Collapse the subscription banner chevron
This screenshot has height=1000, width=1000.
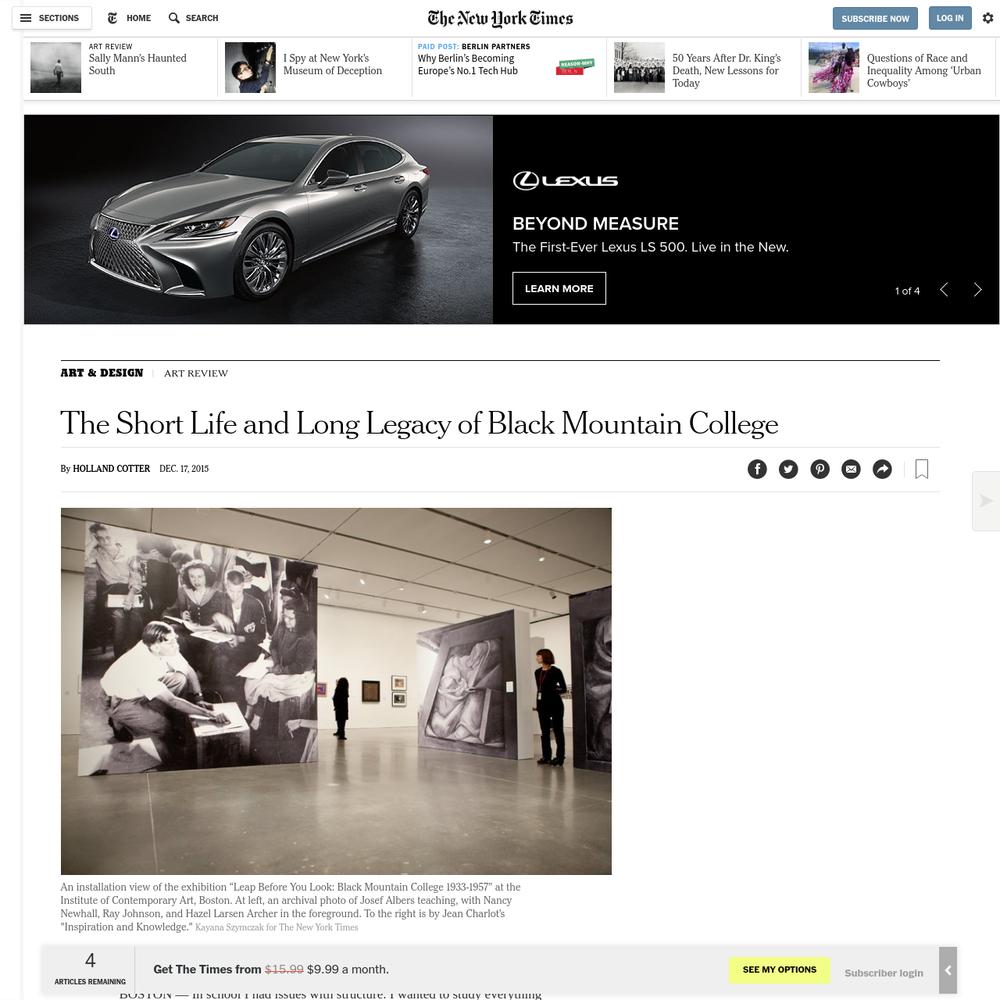click(948, 970)
